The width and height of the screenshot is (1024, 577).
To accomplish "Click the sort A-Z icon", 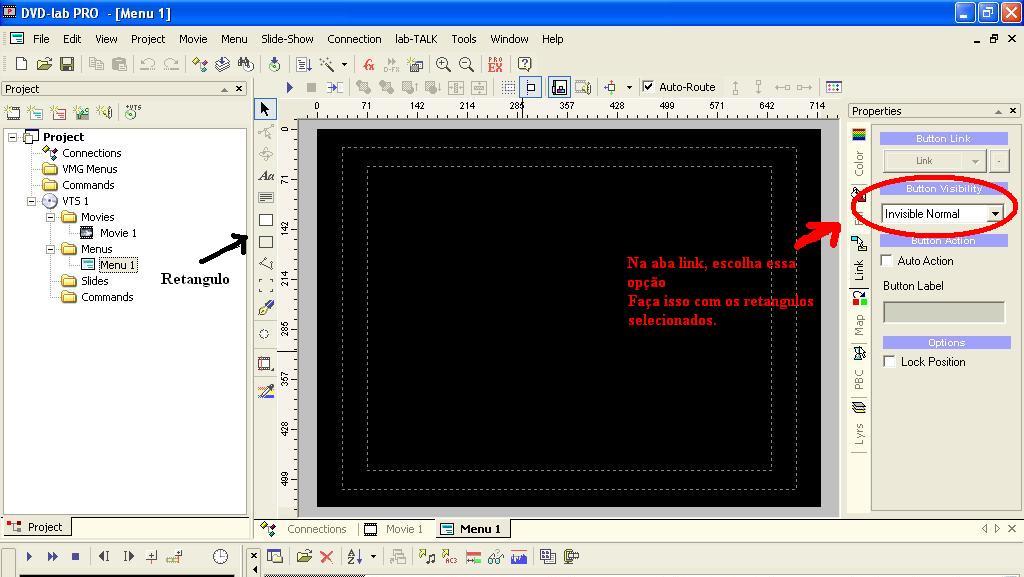I will click(355, 557).
